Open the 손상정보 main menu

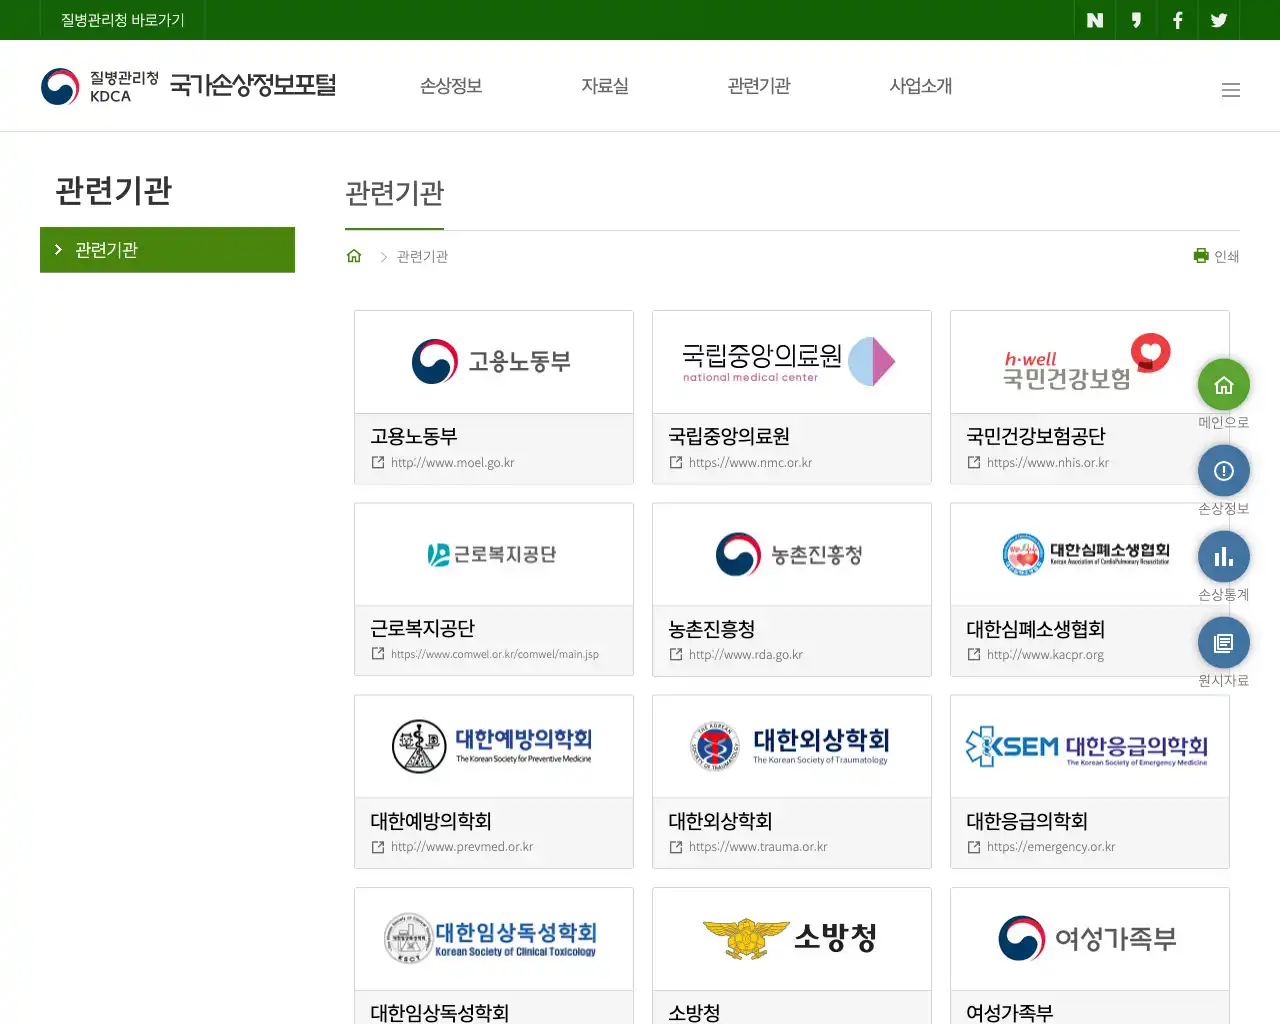[x=451, y=86]
